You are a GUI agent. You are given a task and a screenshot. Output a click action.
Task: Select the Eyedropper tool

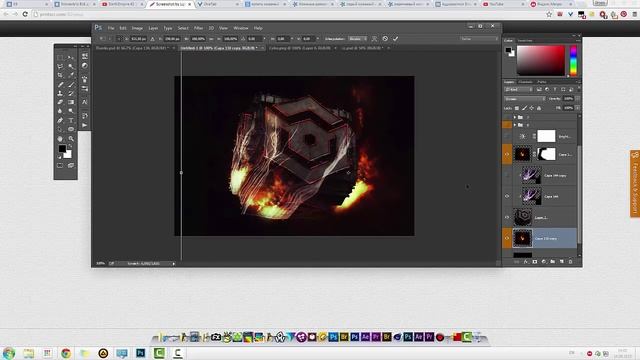pos(71,76)
